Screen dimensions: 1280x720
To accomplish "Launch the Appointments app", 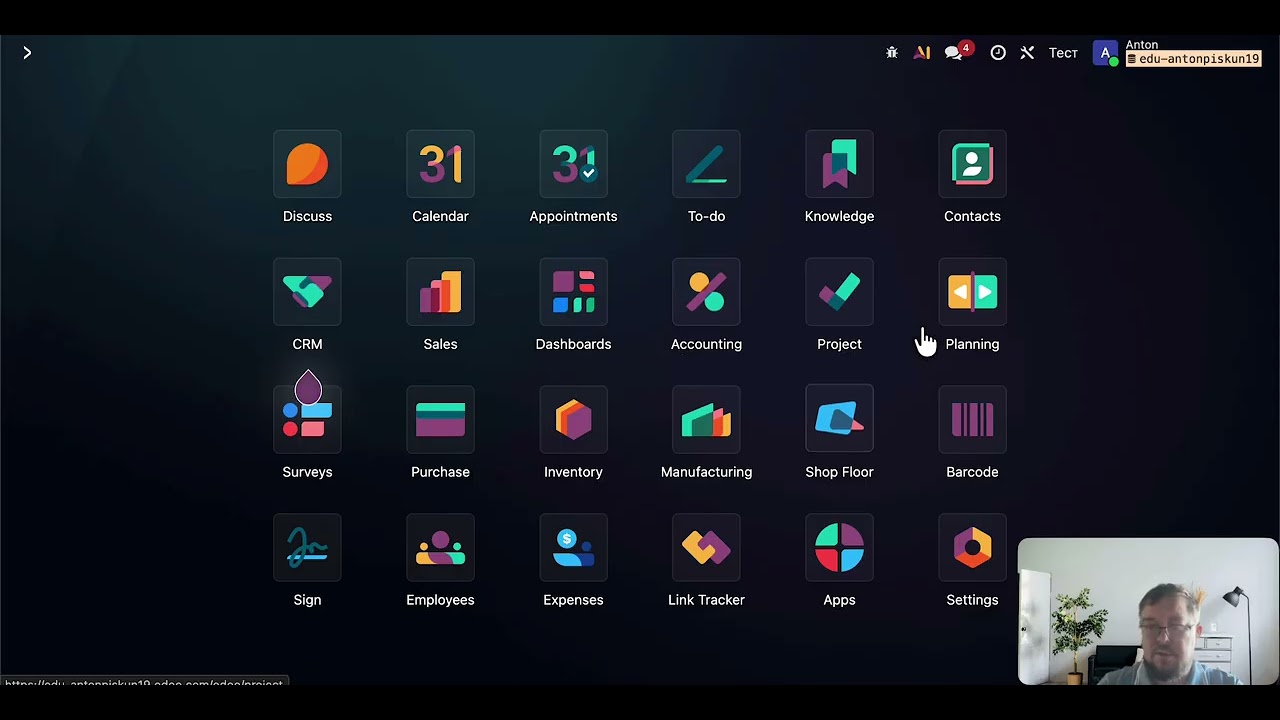I will pos(573,165).
